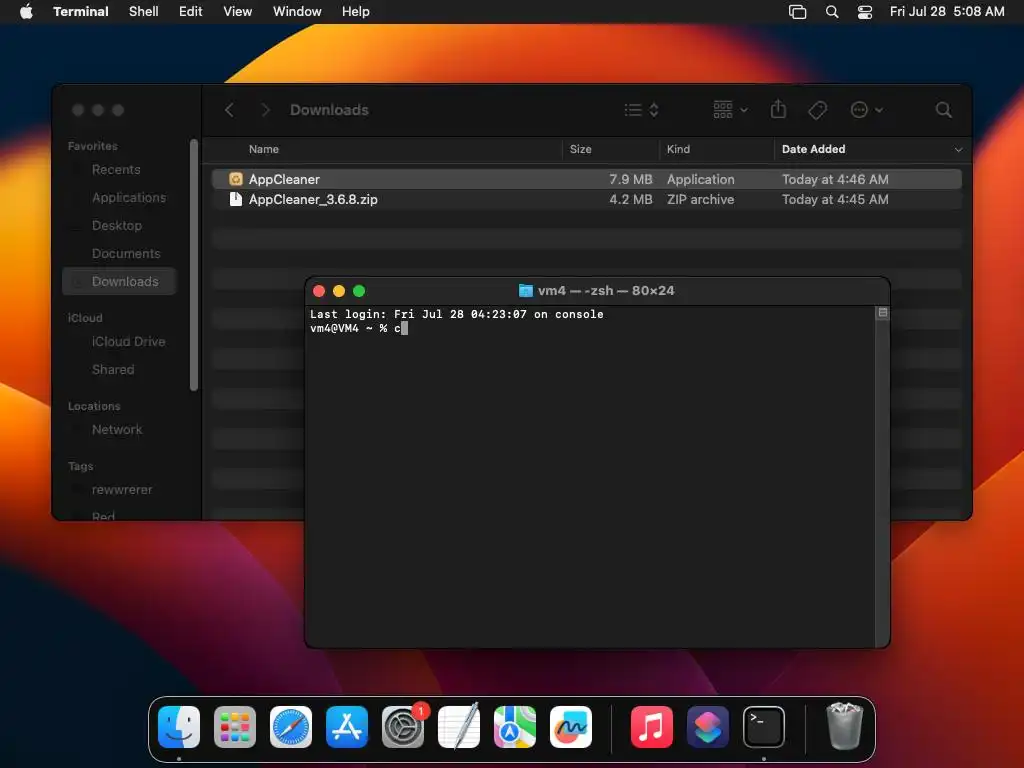Open System Settings in the Dock
Screen dimensions: 1024x768
pos(403,727)
